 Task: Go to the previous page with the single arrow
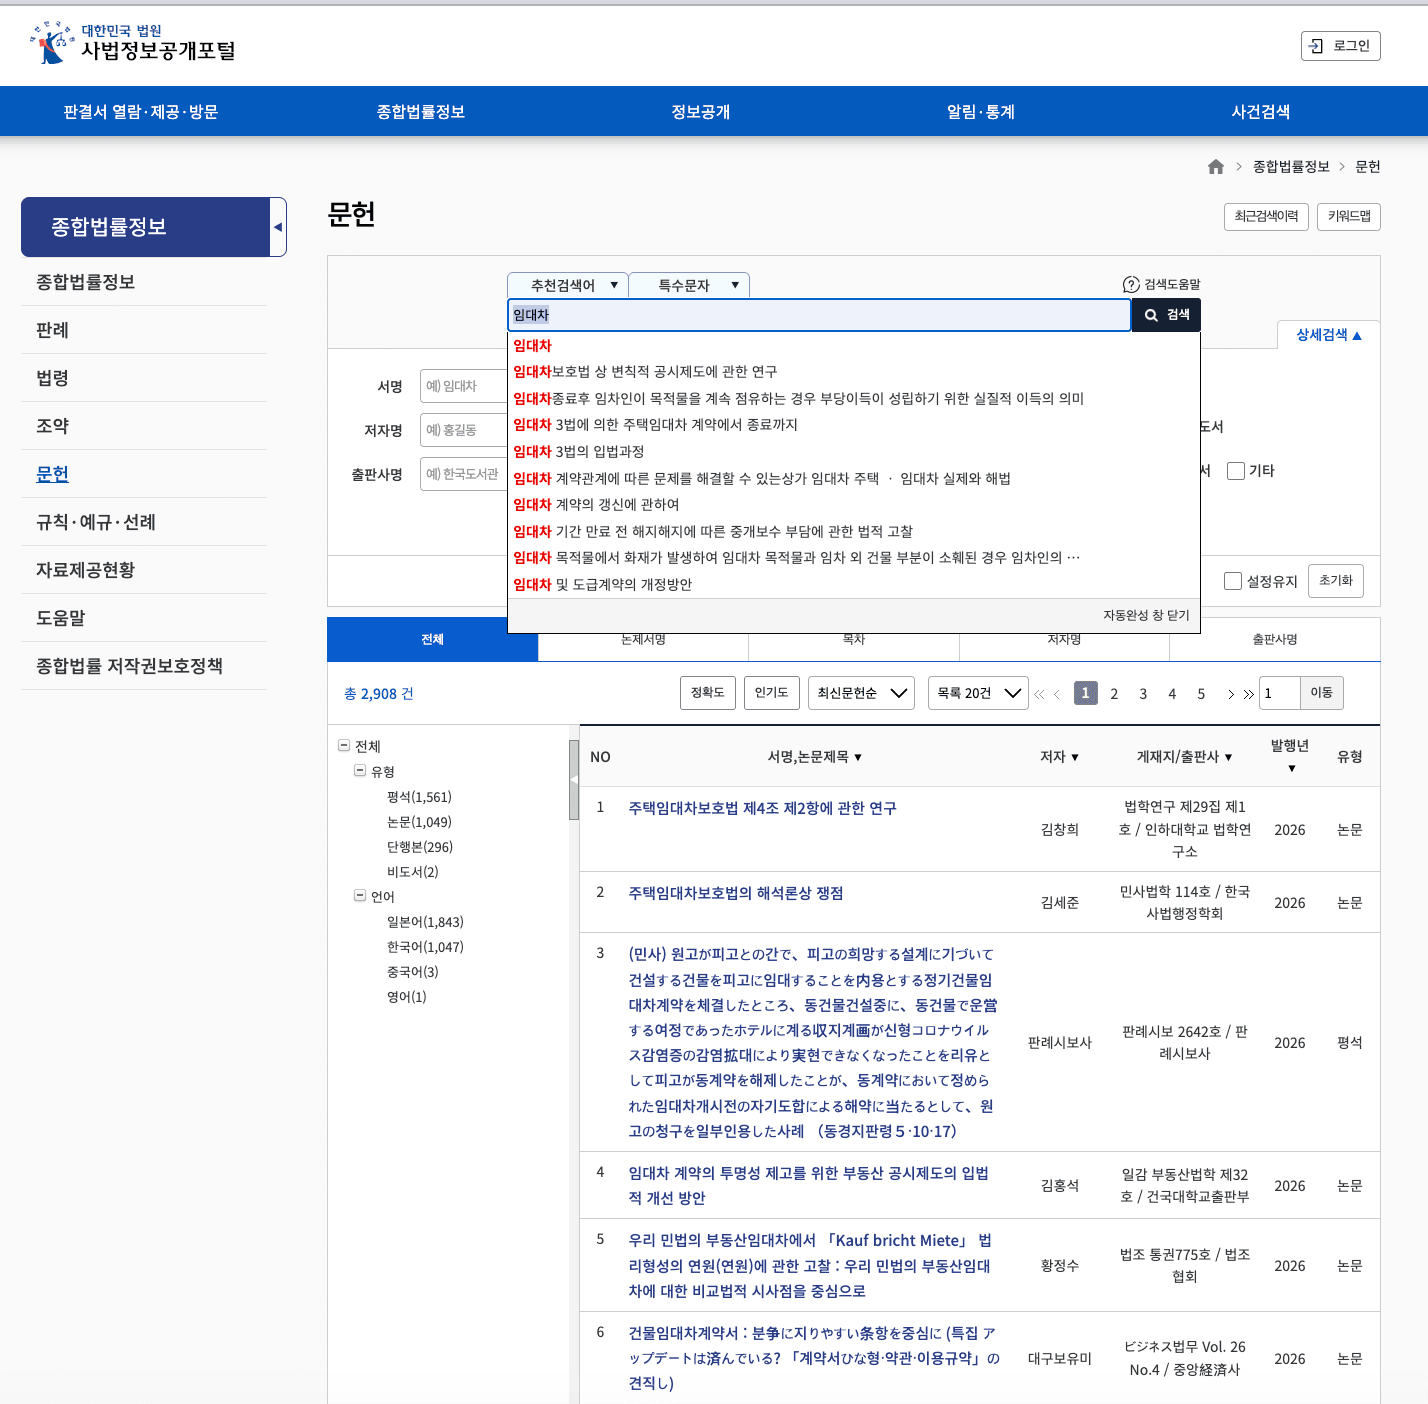pos(1057,694)
